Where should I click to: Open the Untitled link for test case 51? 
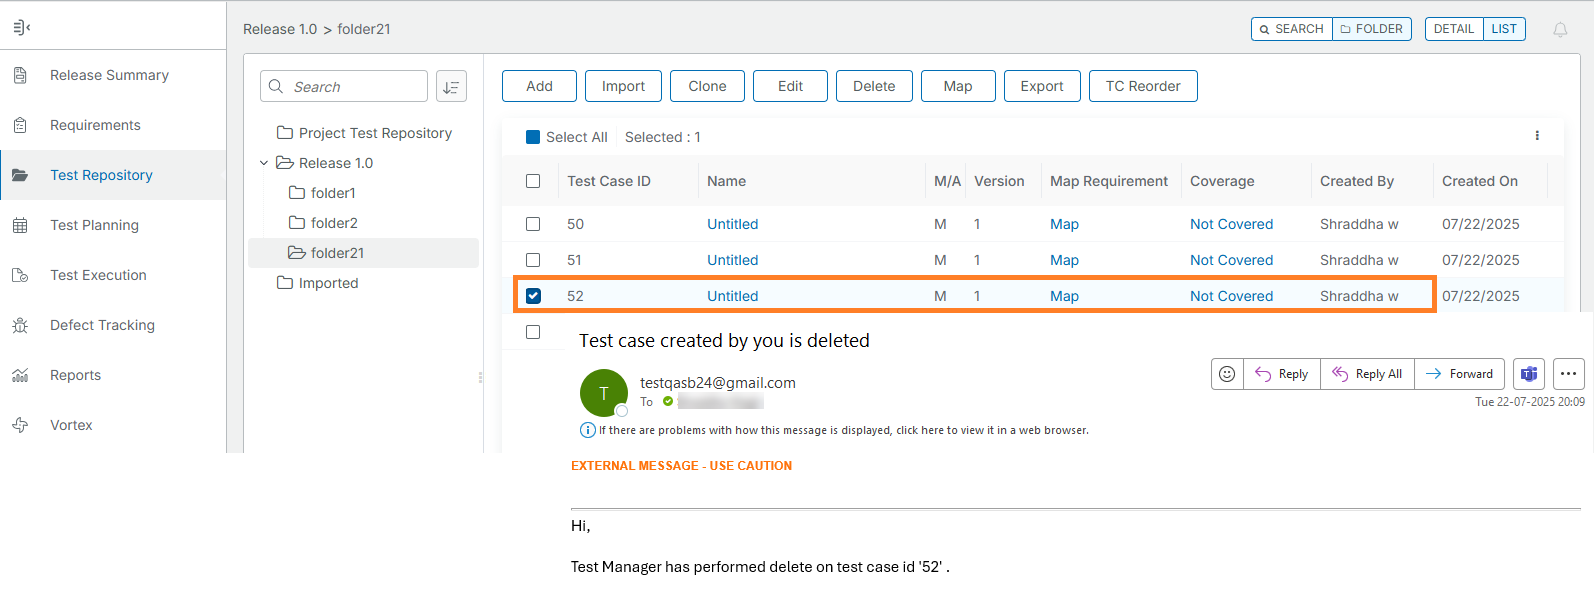732,260
